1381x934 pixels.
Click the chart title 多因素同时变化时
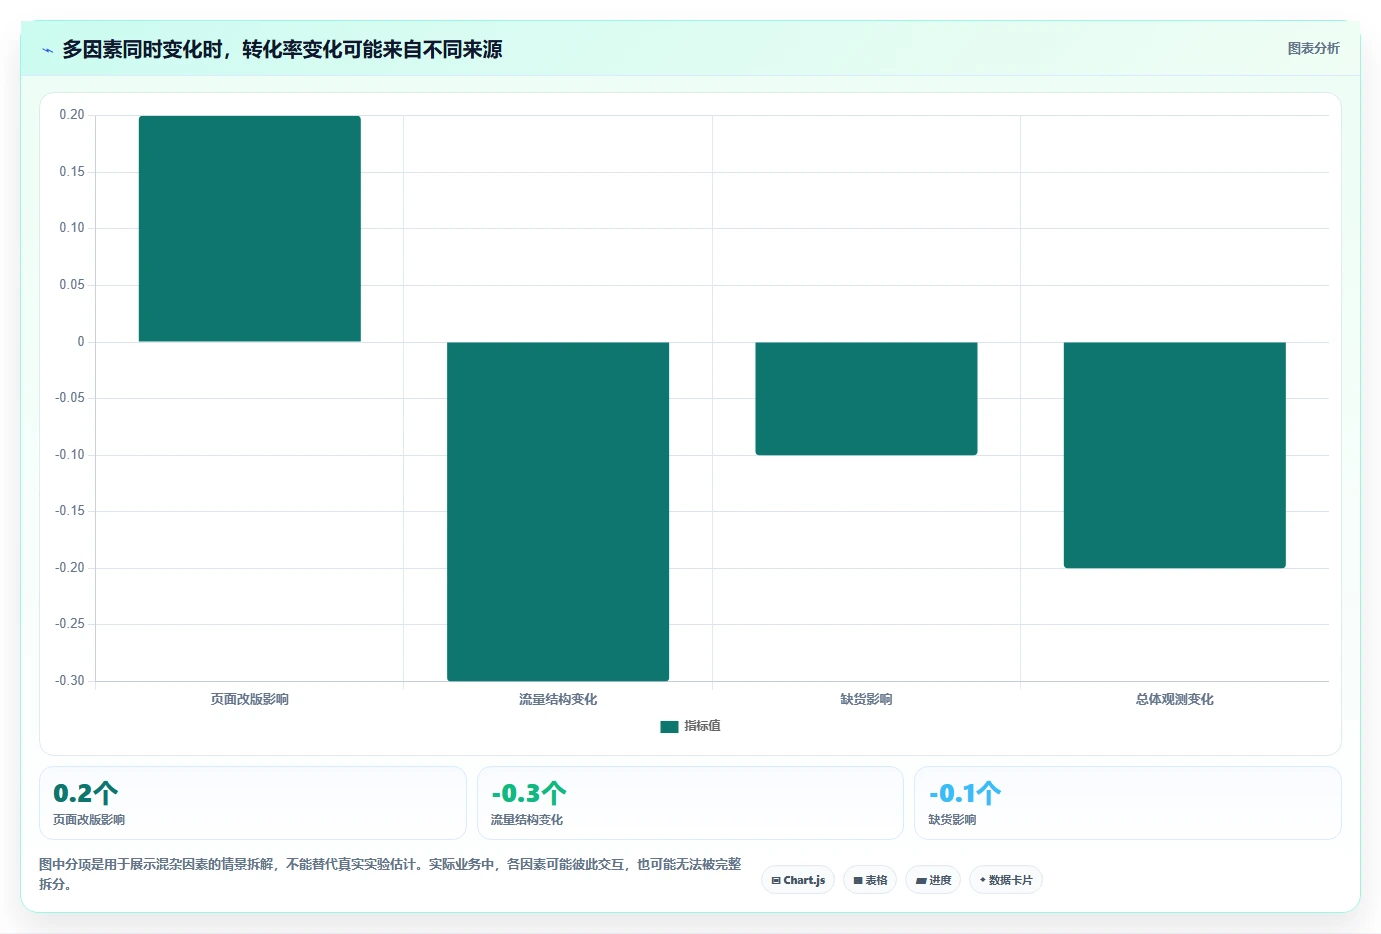(x=282, y=50)
